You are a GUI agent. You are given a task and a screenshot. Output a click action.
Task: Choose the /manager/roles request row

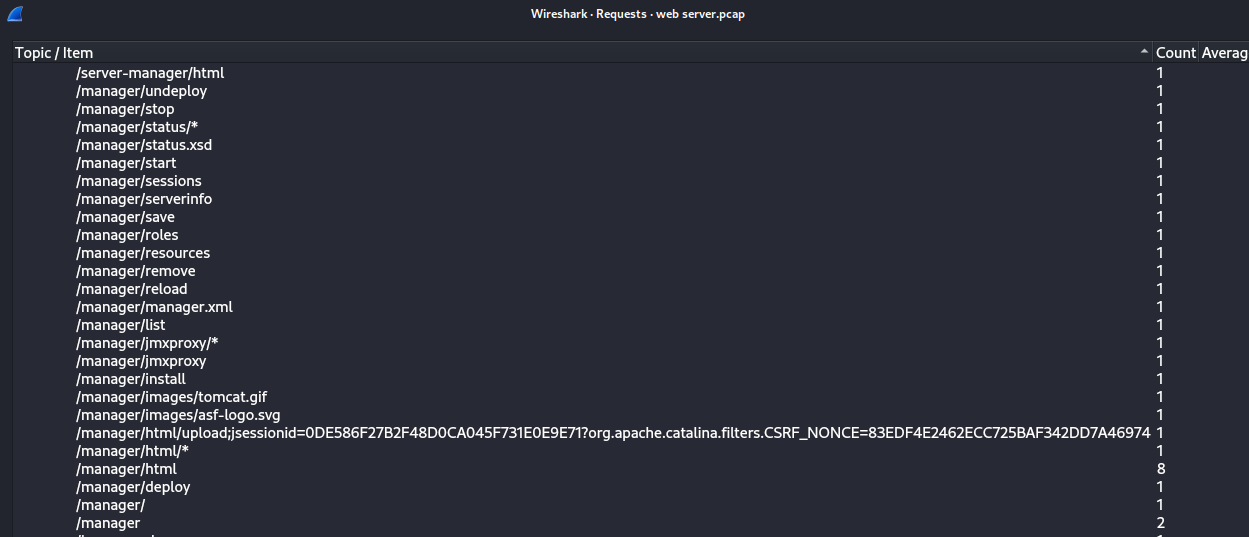coord(127,235)
